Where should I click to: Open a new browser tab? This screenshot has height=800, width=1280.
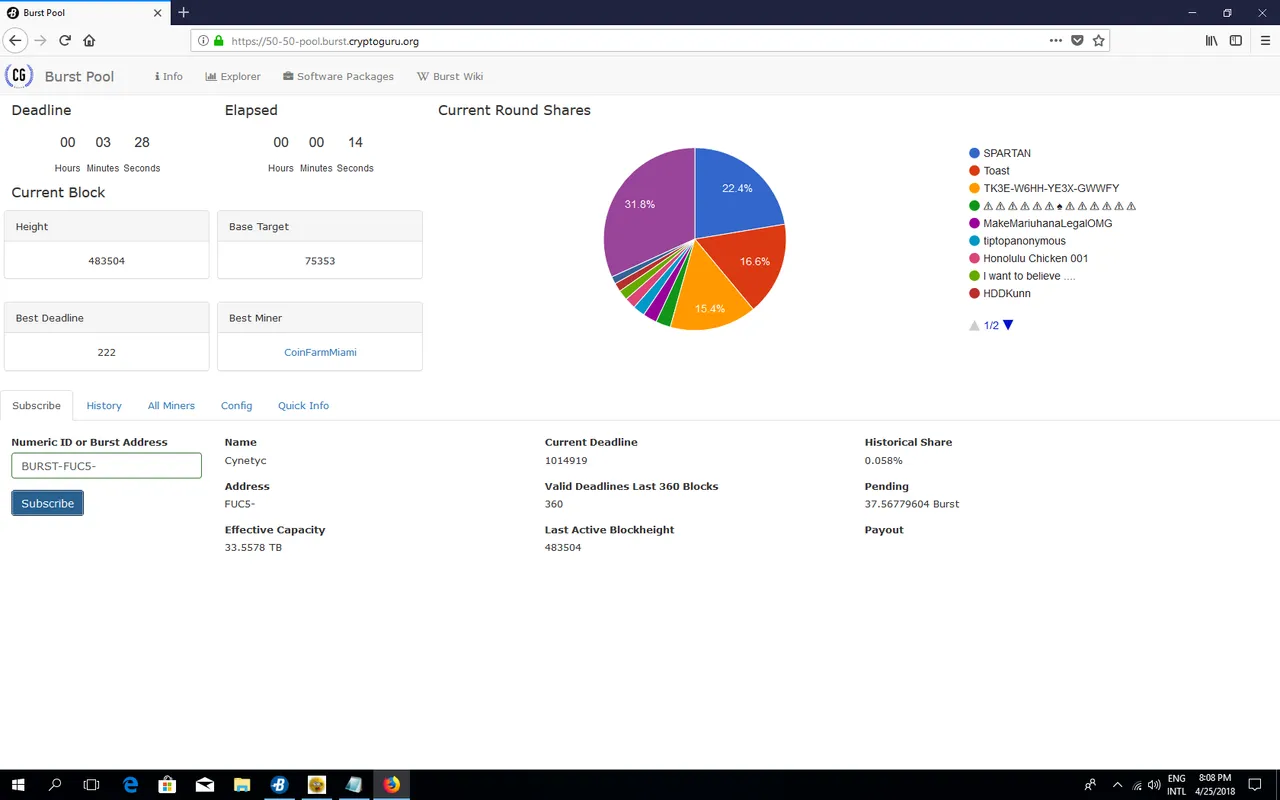coord(183,13)
